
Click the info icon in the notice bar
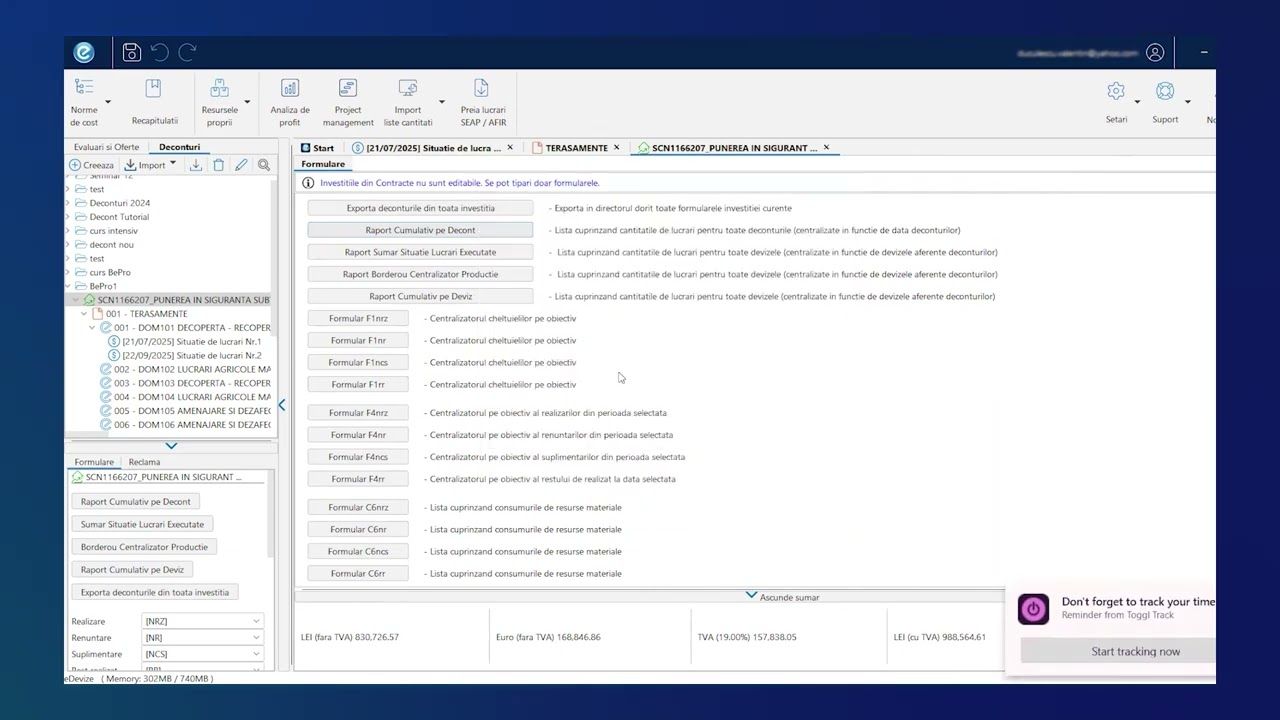click(x=308, y=183)
